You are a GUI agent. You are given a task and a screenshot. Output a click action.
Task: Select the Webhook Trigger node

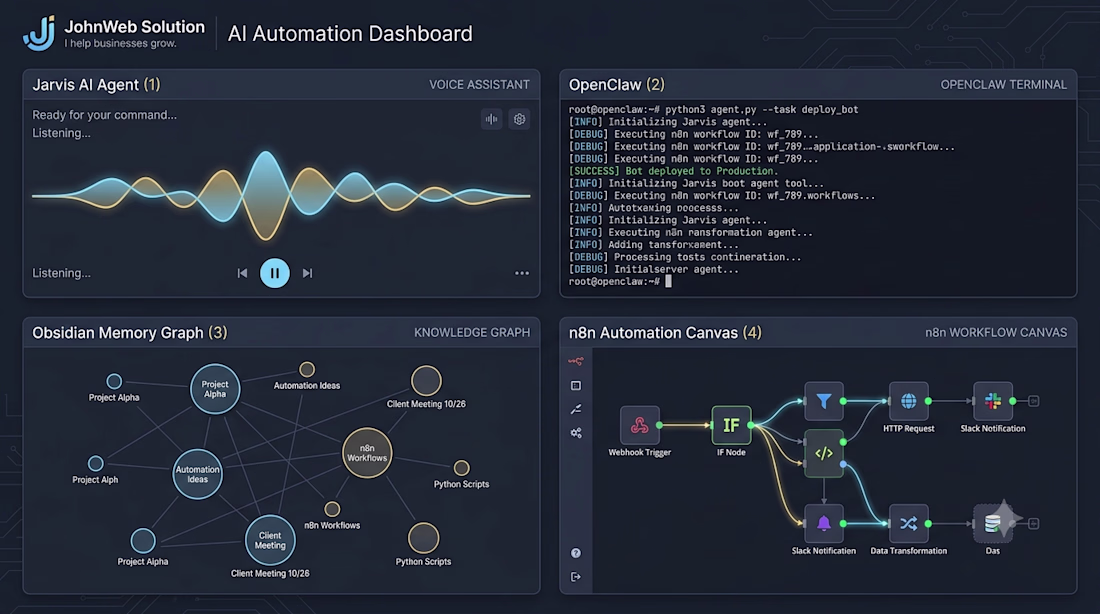pos(640,425)
